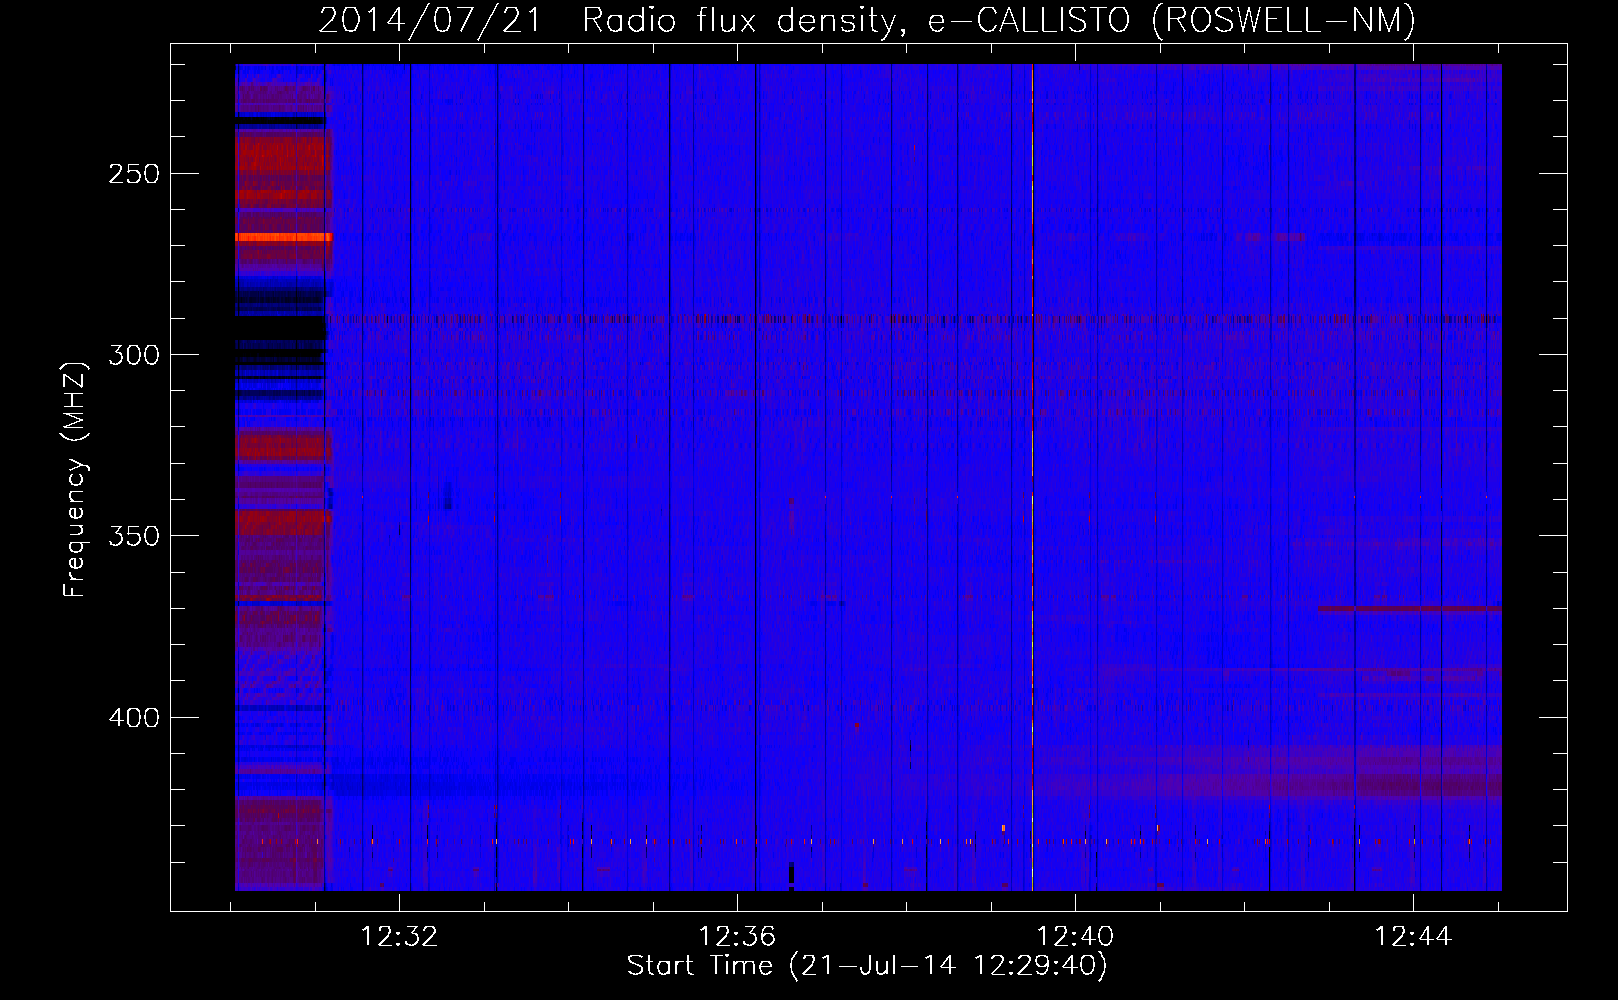This screenshot has width=1618, height=1000.
Task: Click the 'Frequency (MHZ)' axis label
Action: [75, 479]
